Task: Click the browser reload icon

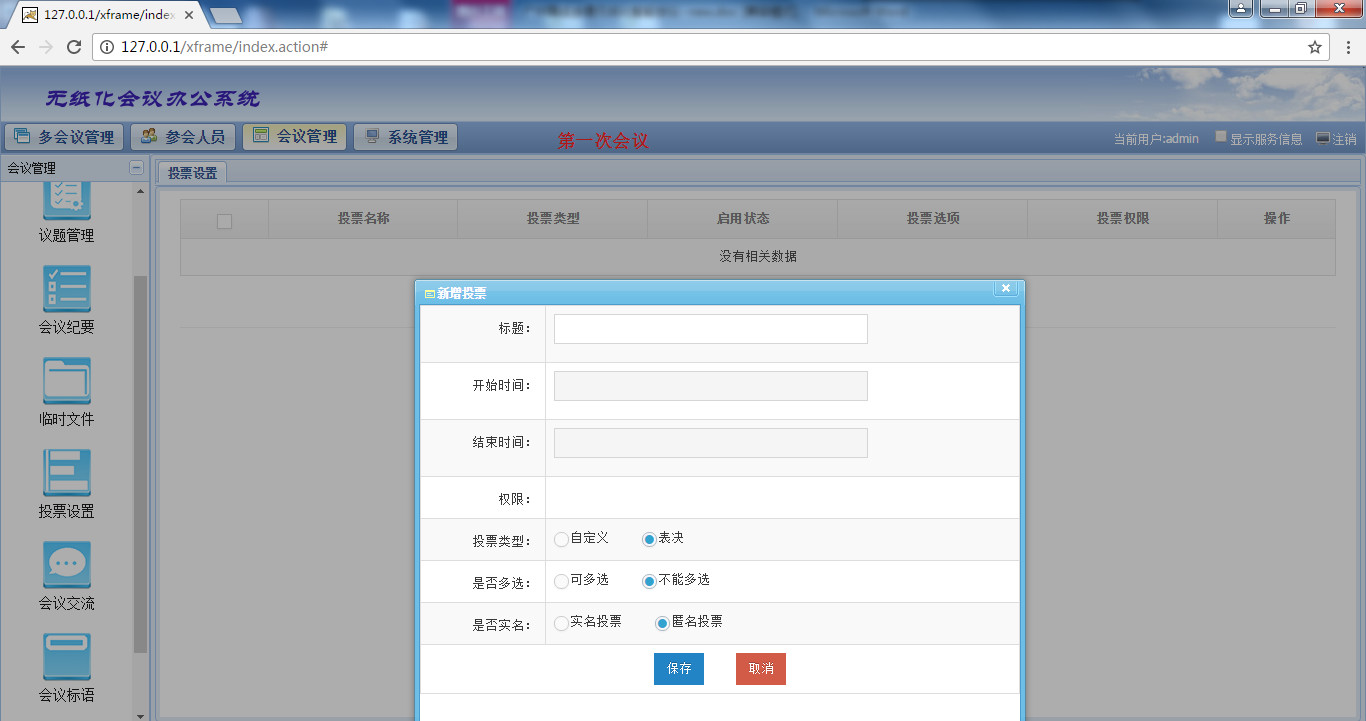Action: coord(73,47)
